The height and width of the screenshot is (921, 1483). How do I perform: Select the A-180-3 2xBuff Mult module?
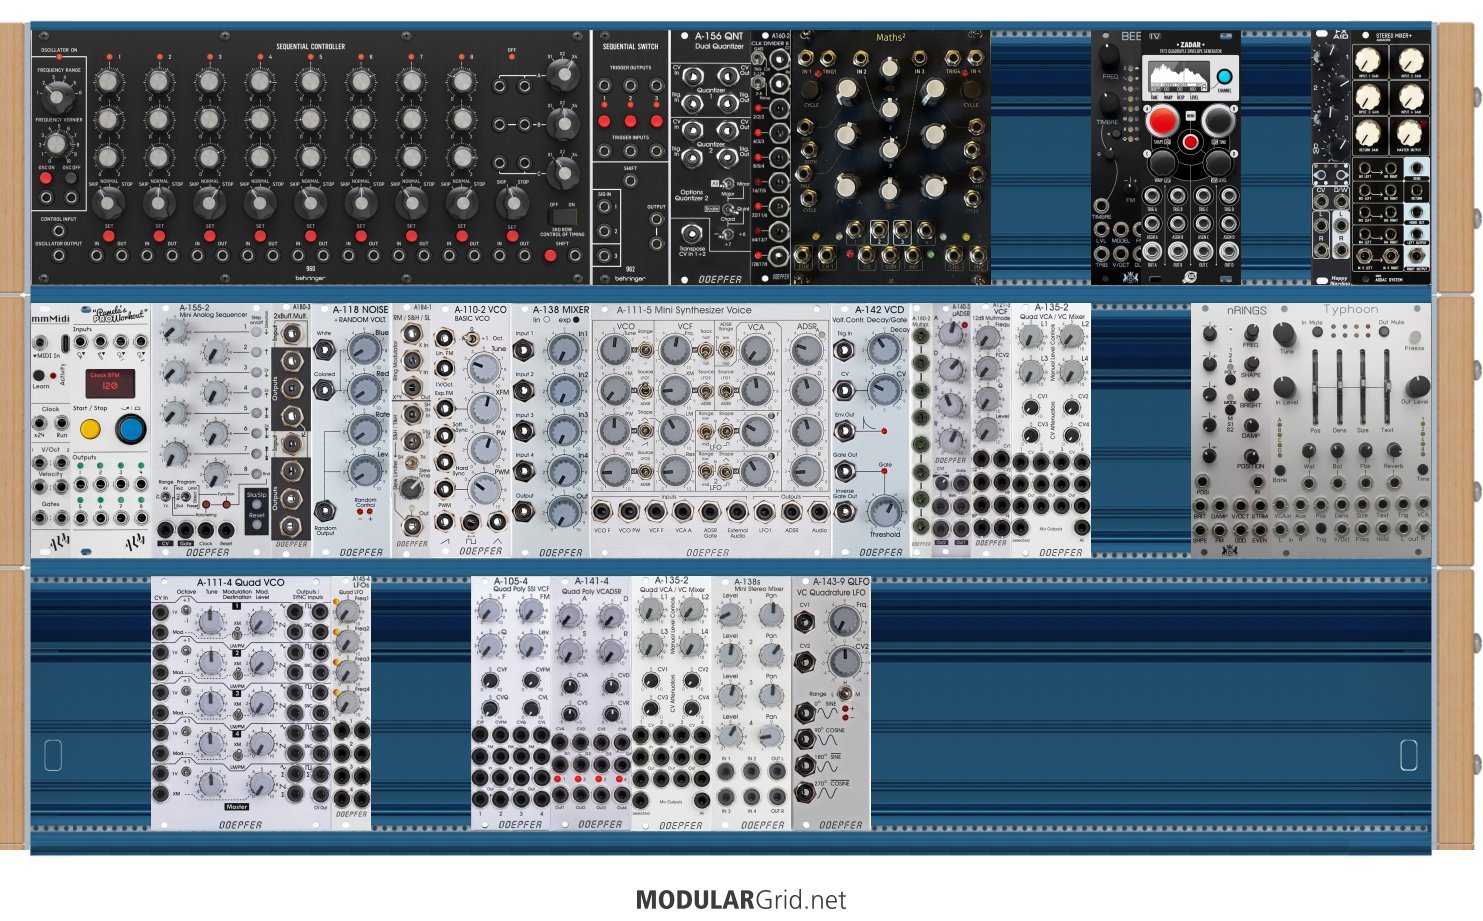pos(291,430)
